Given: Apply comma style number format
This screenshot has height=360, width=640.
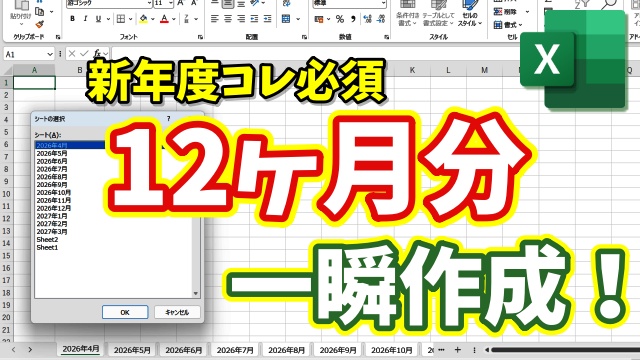Looking at the screenshot, I should (x=353, y=19).
